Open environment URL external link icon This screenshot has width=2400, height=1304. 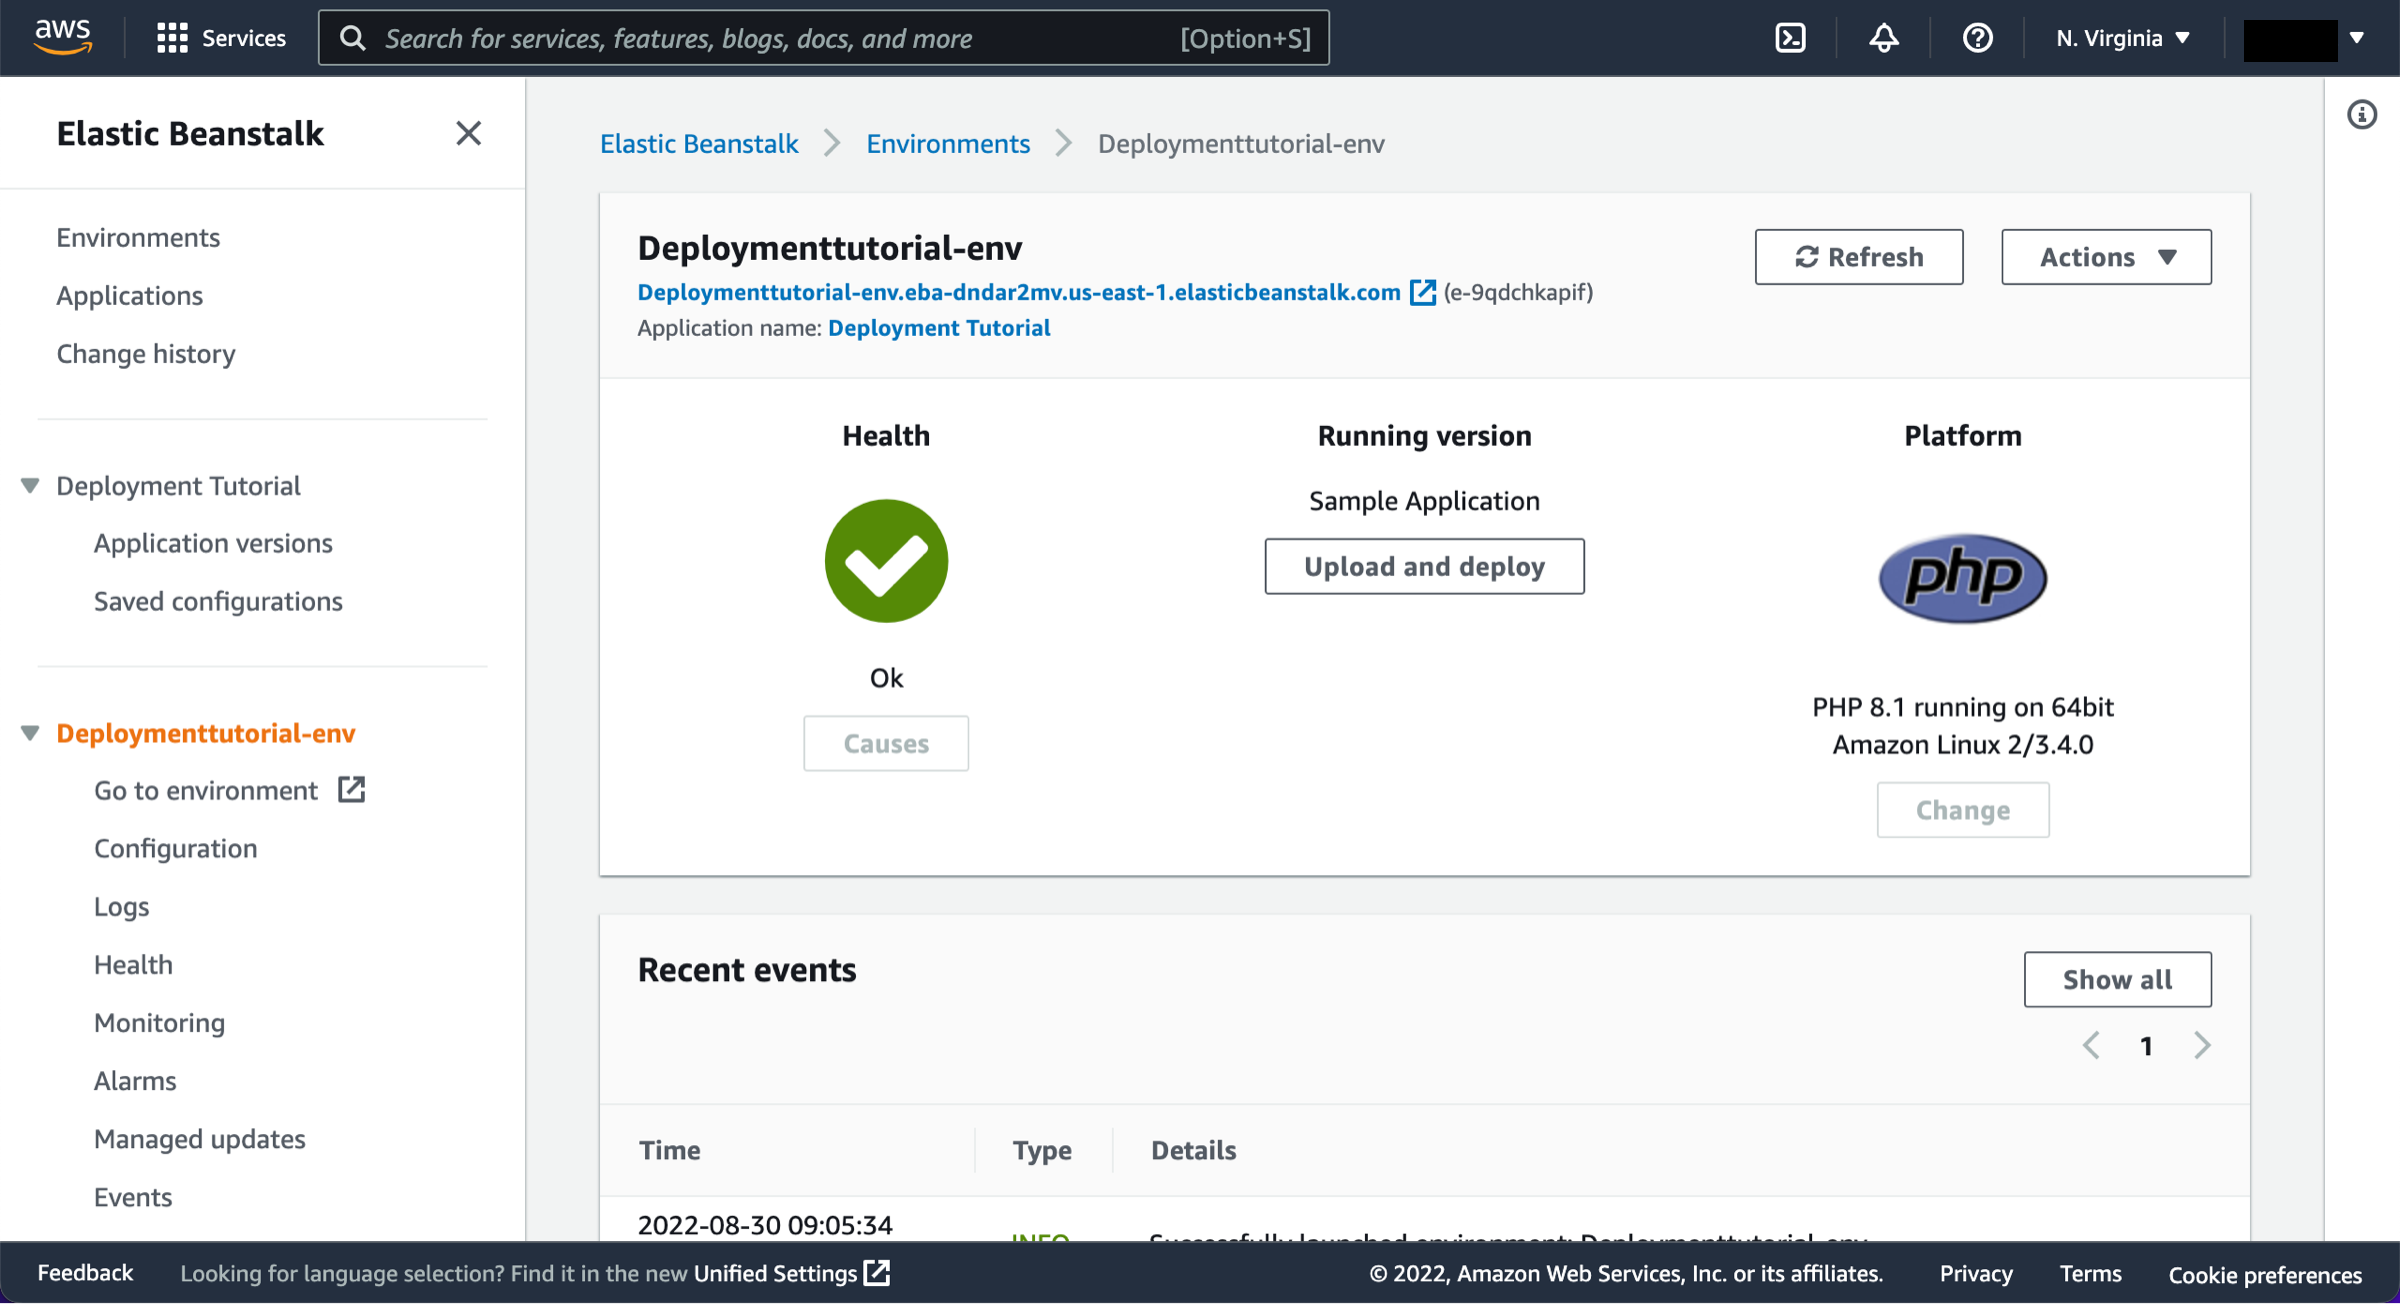(x=1422, y=292)
